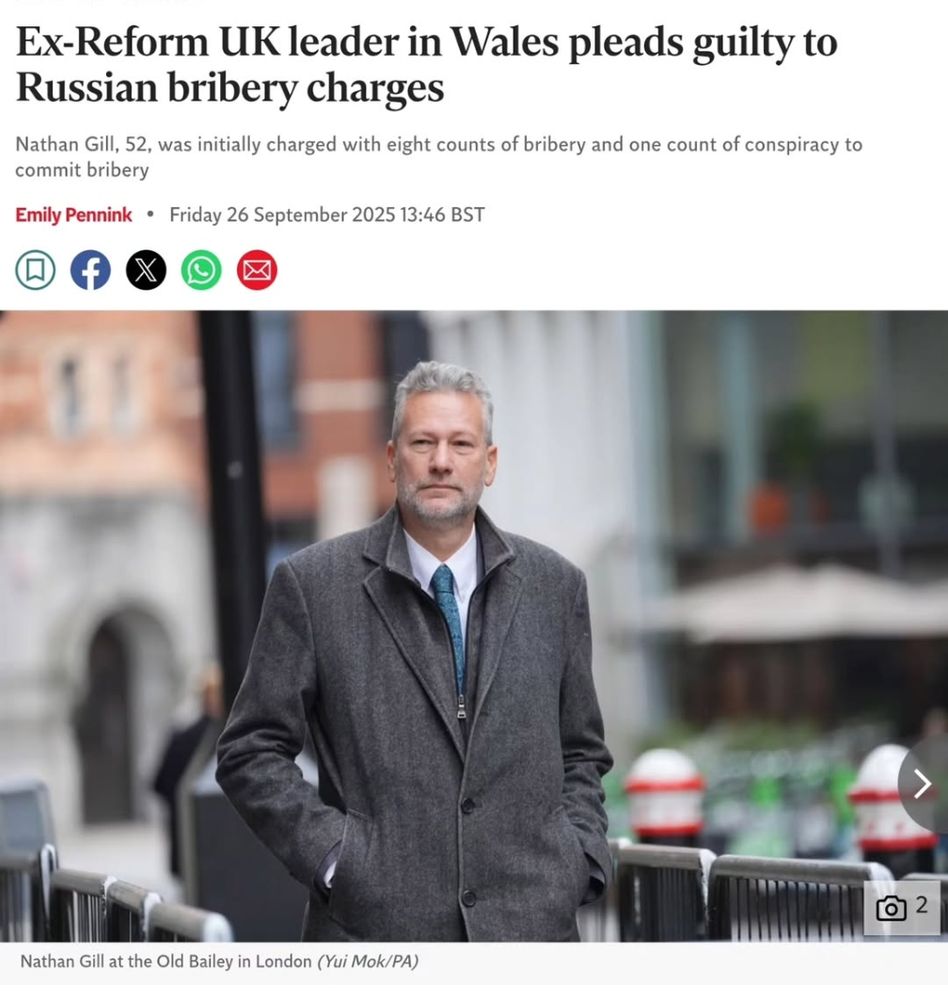This screenshot has width=948, height=1000.
Task: Click 'Nathan Gill, 52' in the standfirst
Action: coord(83,145)
